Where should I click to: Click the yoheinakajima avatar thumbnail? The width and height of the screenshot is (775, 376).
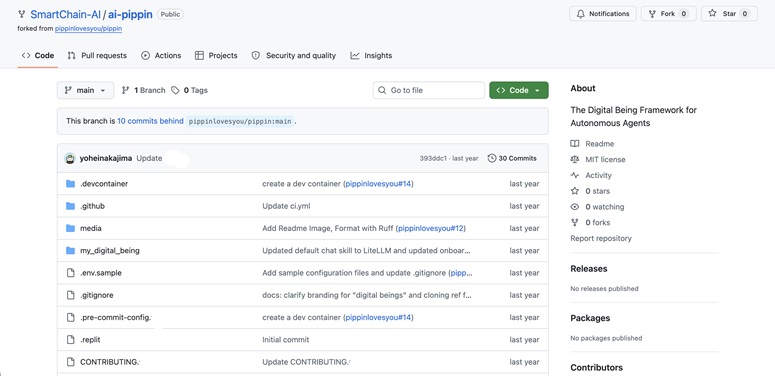click(x=70, y=159)
